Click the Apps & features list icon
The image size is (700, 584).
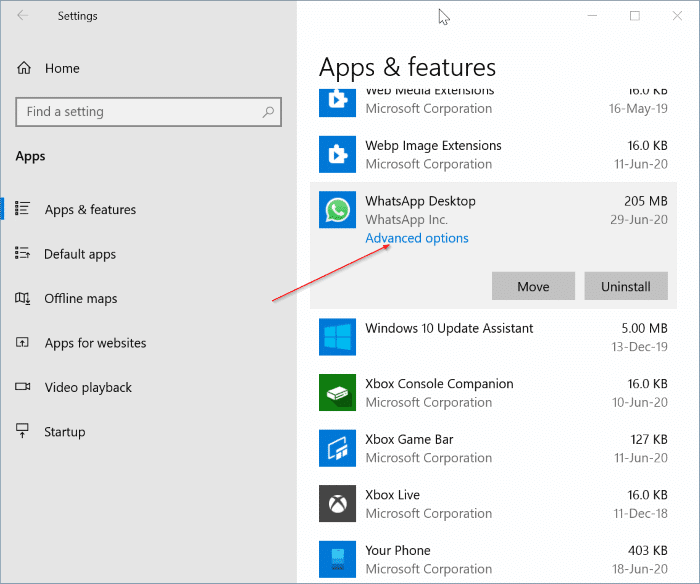(22, 209)
